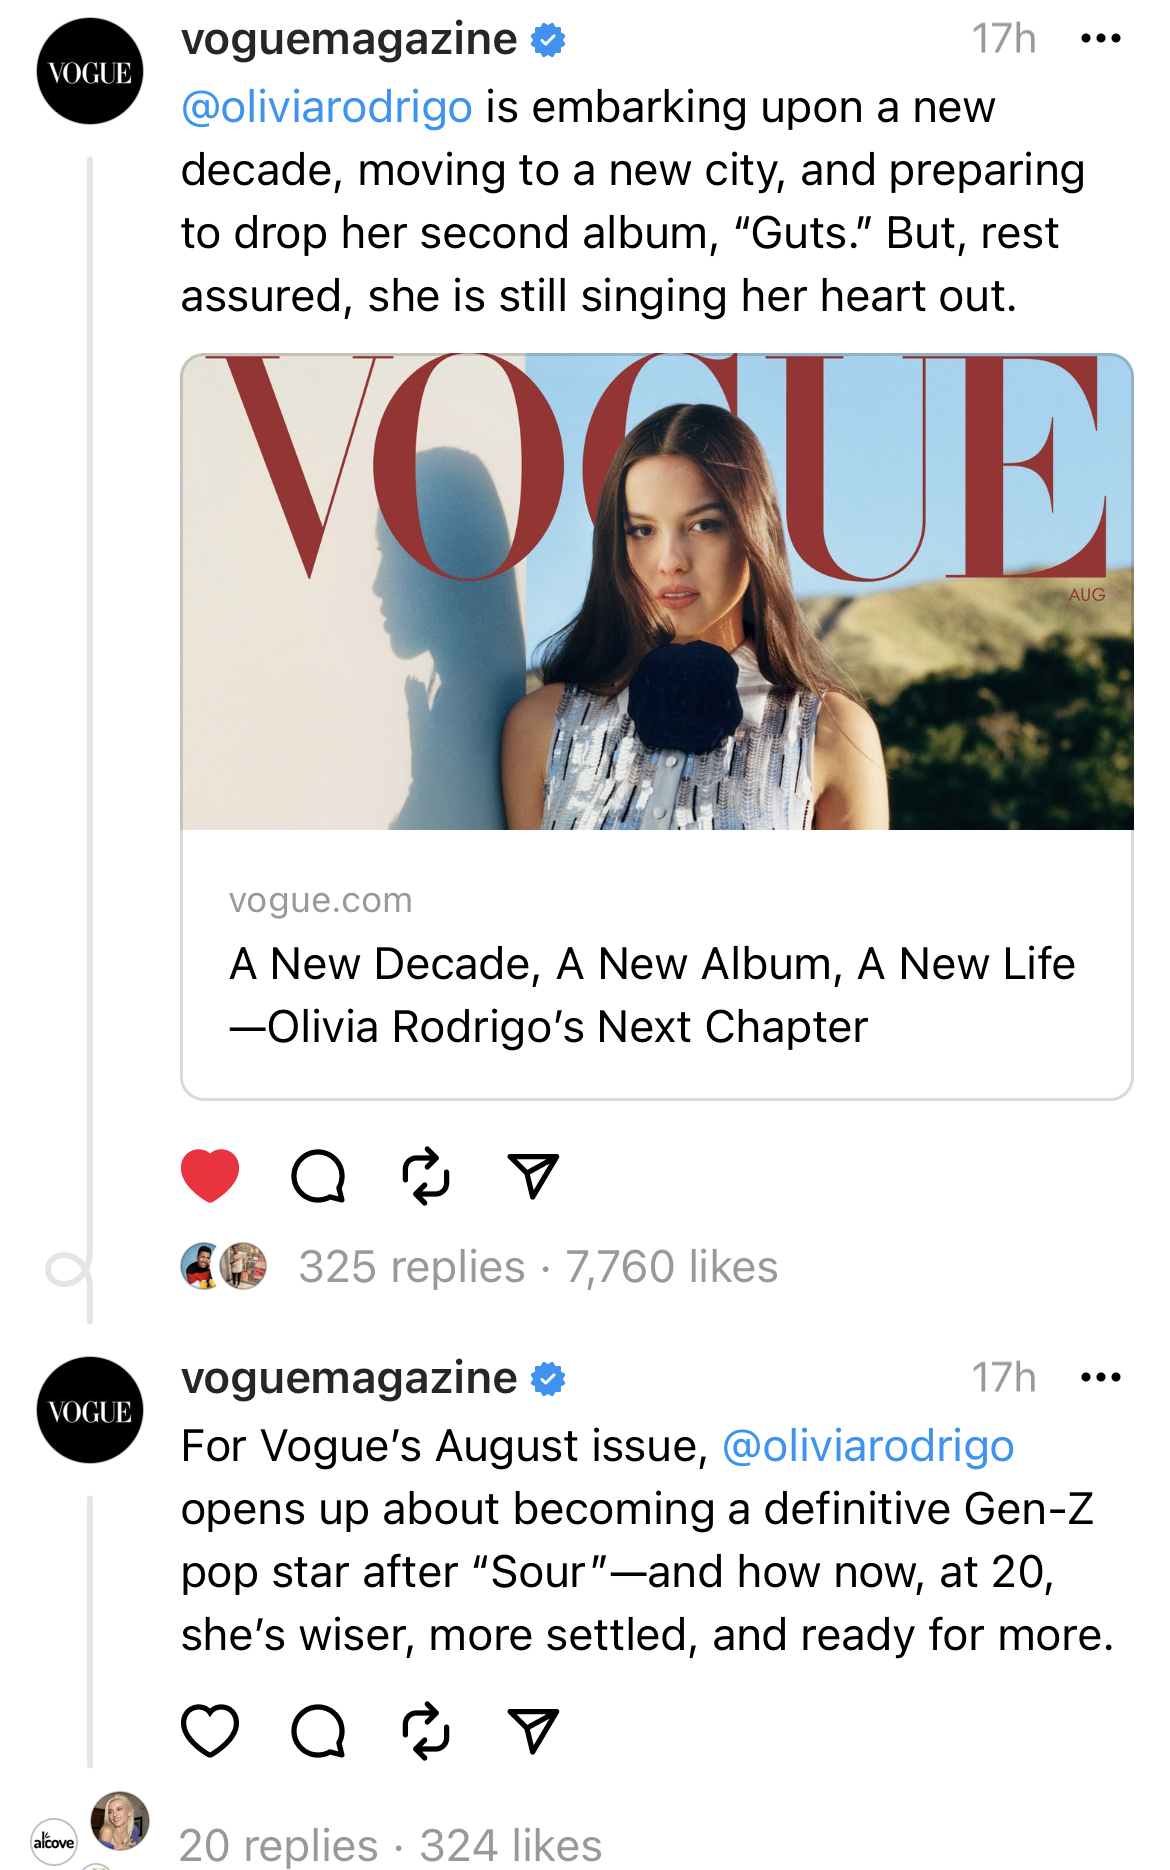The image size is (1170, 1870).
Task: Open more options for first post
Action: (x=1101, y=39)
